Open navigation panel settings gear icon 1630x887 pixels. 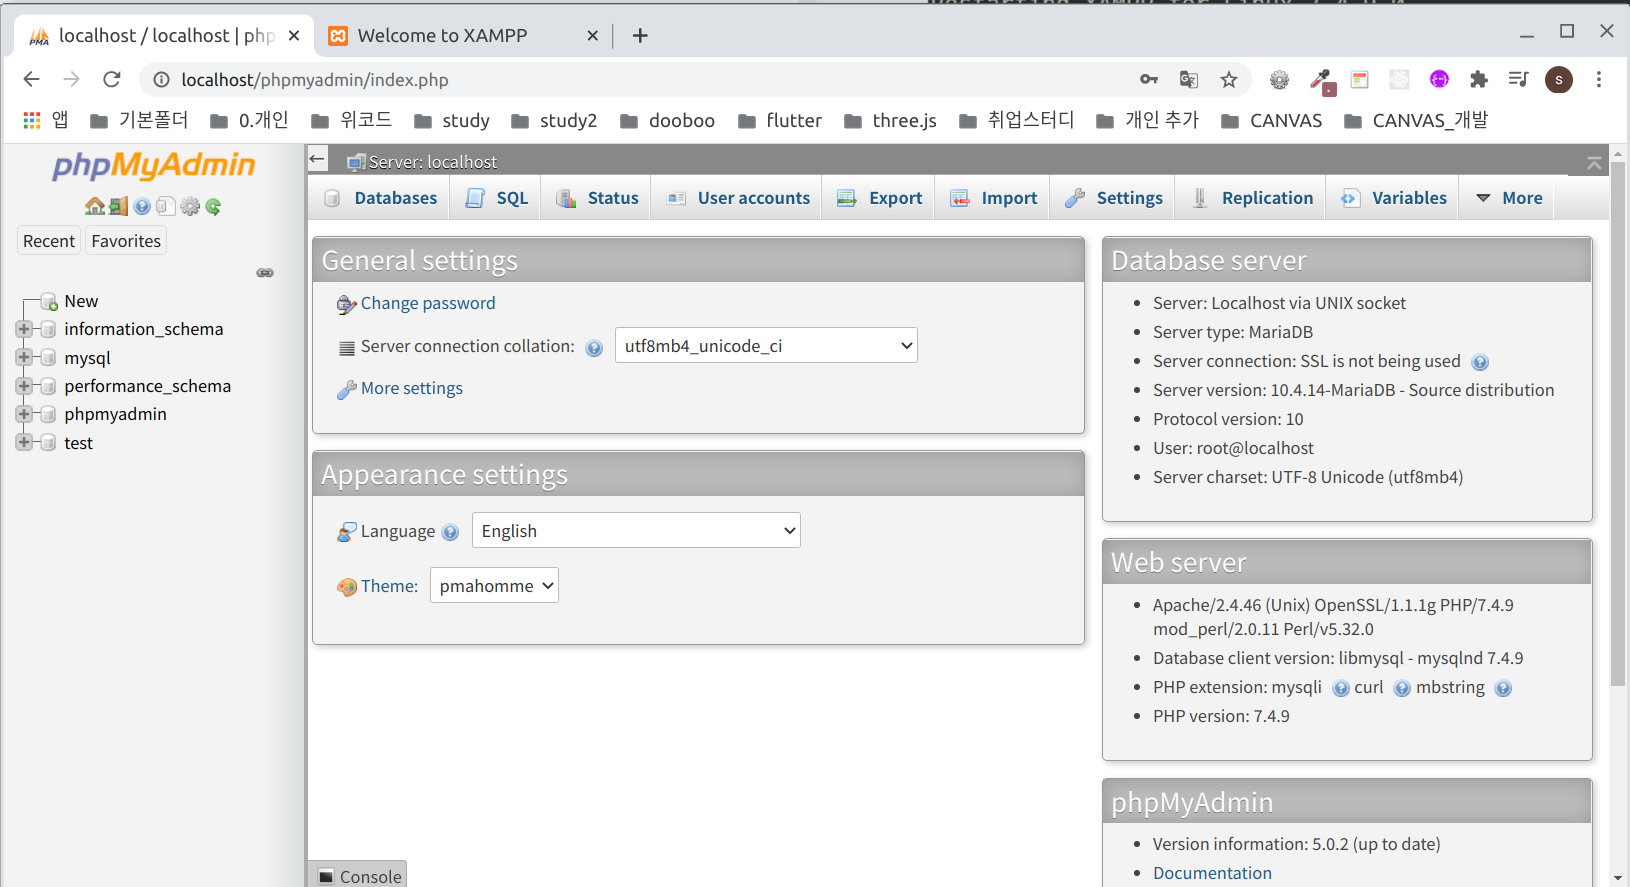pyautogui.click(x=189, y=206)
